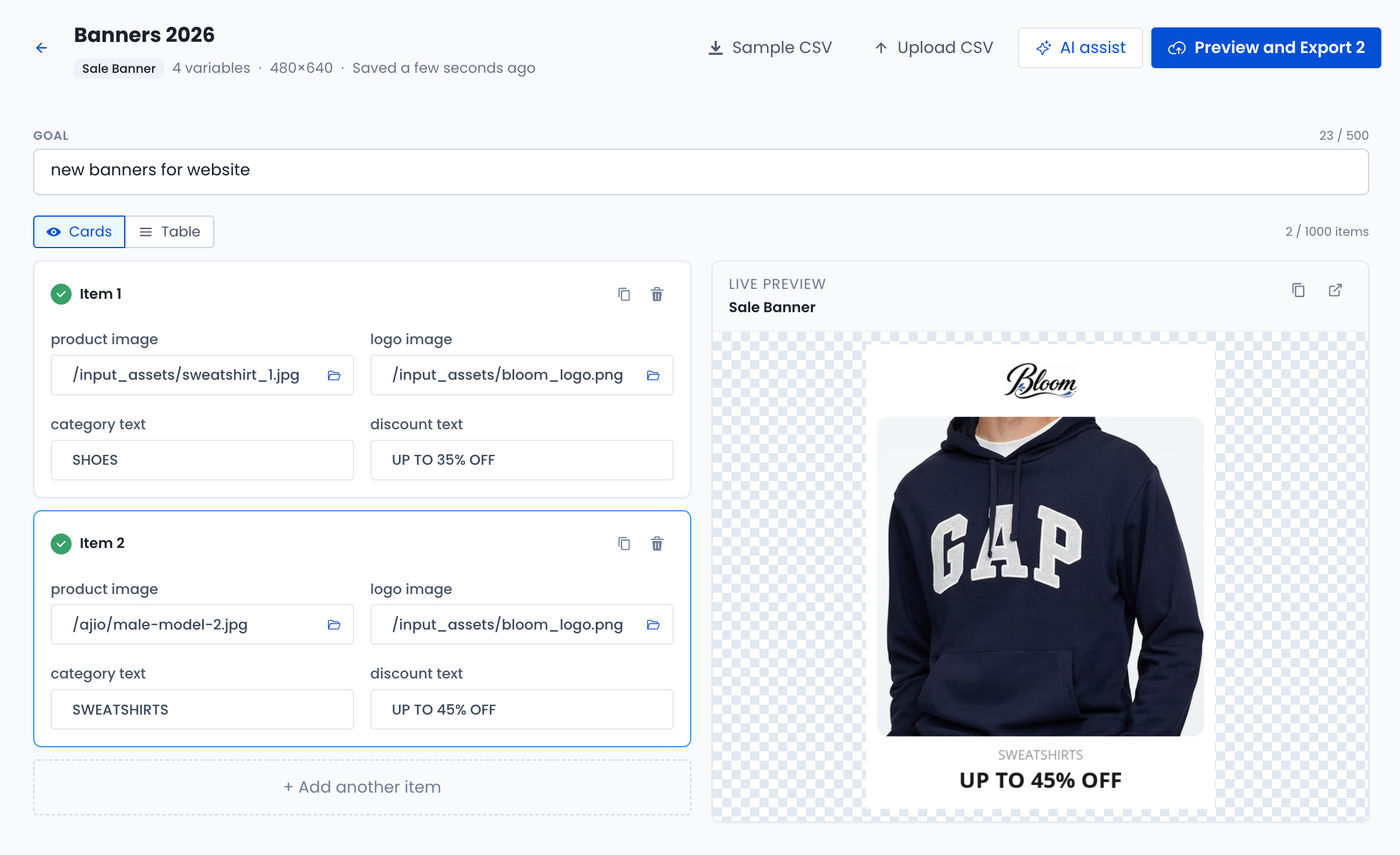Viewport: 1400px width, 855px height.
Task: Click Item 2 product image path field
Action: click(x=202, y=624)
